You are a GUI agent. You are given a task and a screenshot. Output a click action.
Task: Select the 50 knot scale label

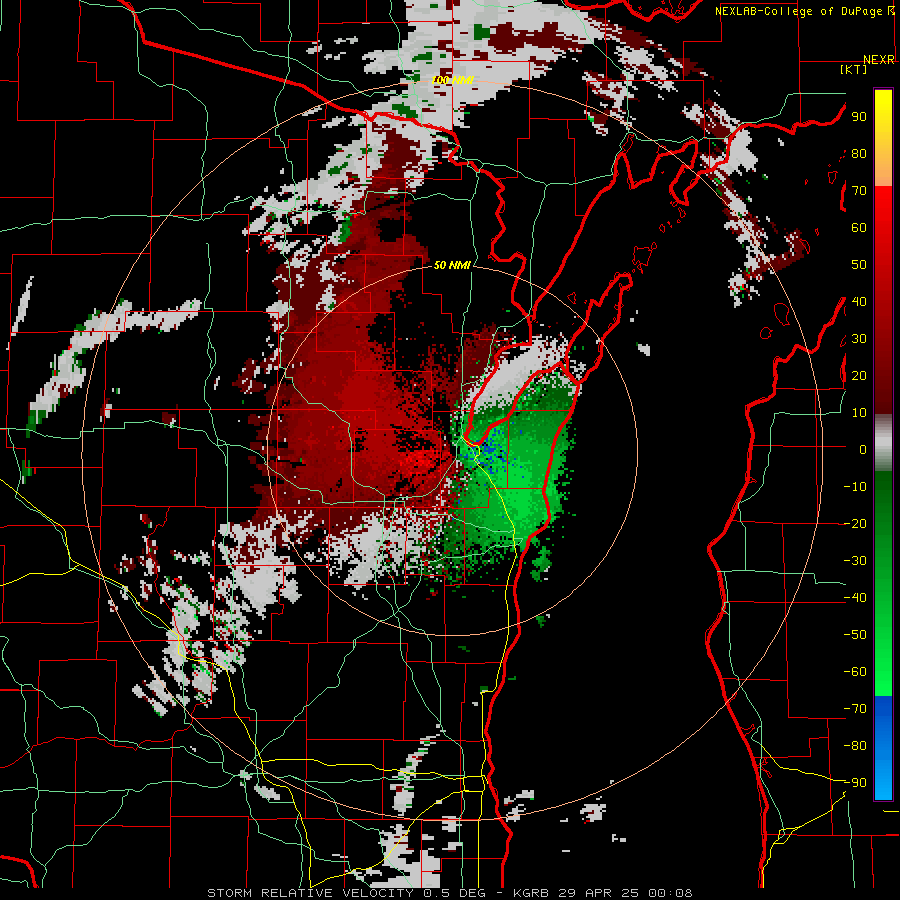859,265
